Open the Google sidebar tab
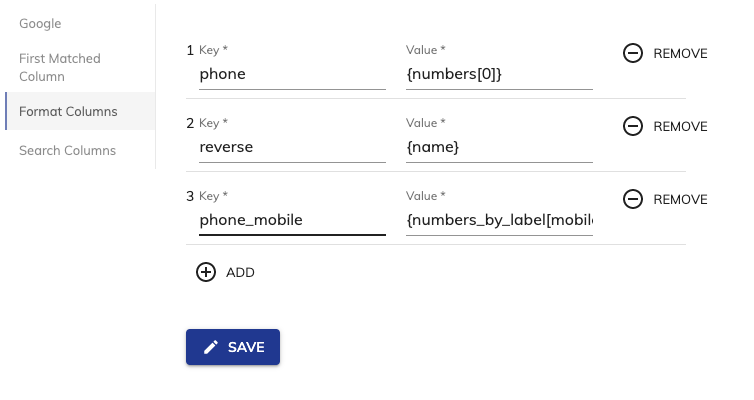This screenshot has height=400, width=754. click(x=40, y=24)
